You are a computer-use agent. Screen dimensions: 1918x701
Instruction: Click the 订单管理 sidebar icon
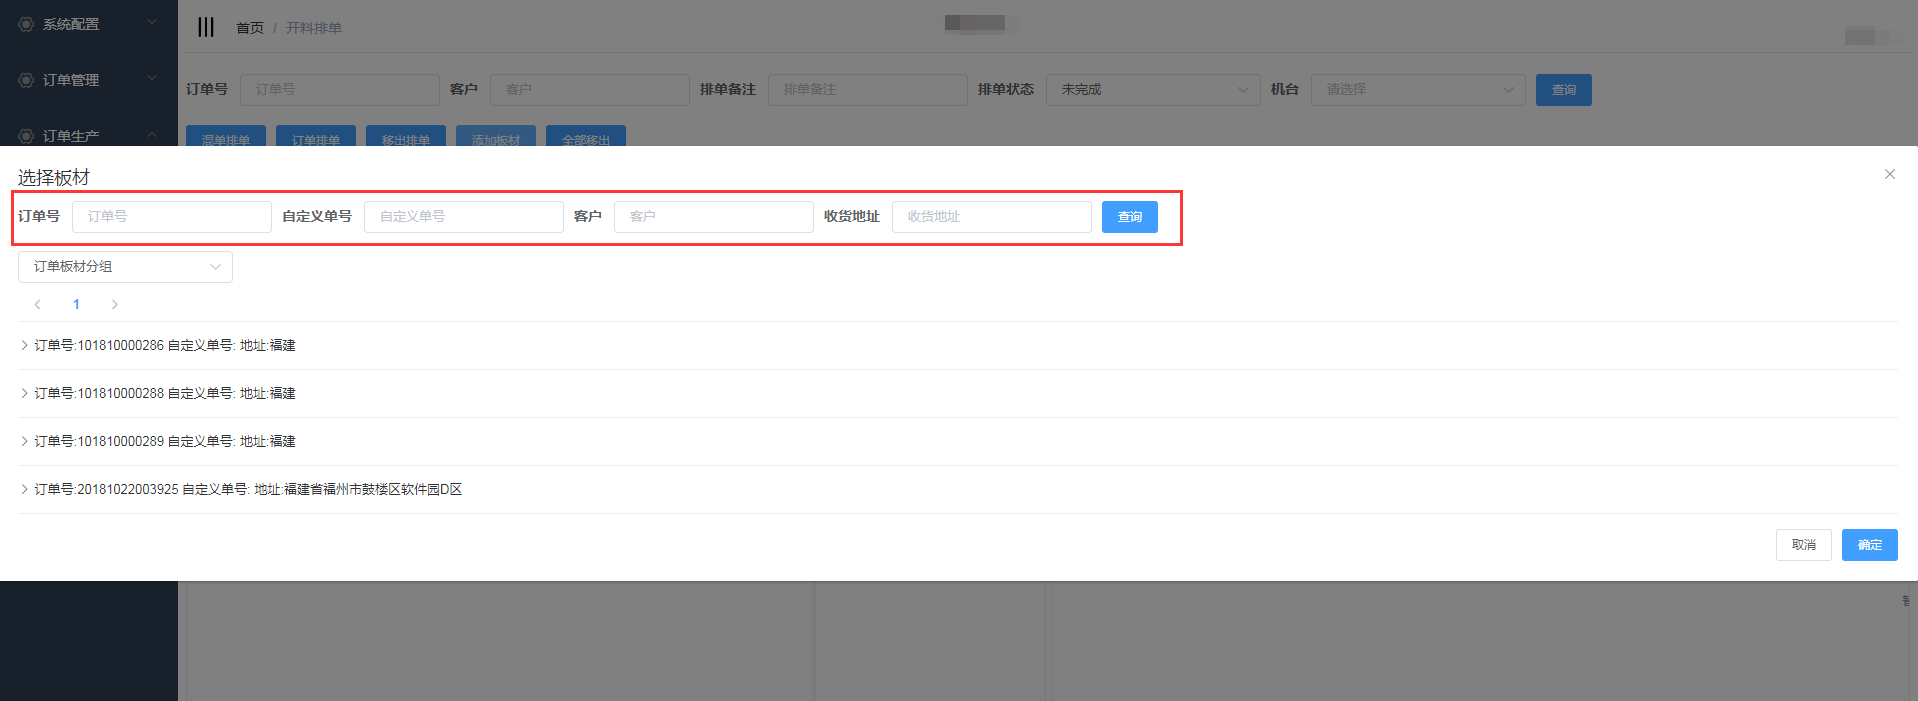tap(26, 80)
